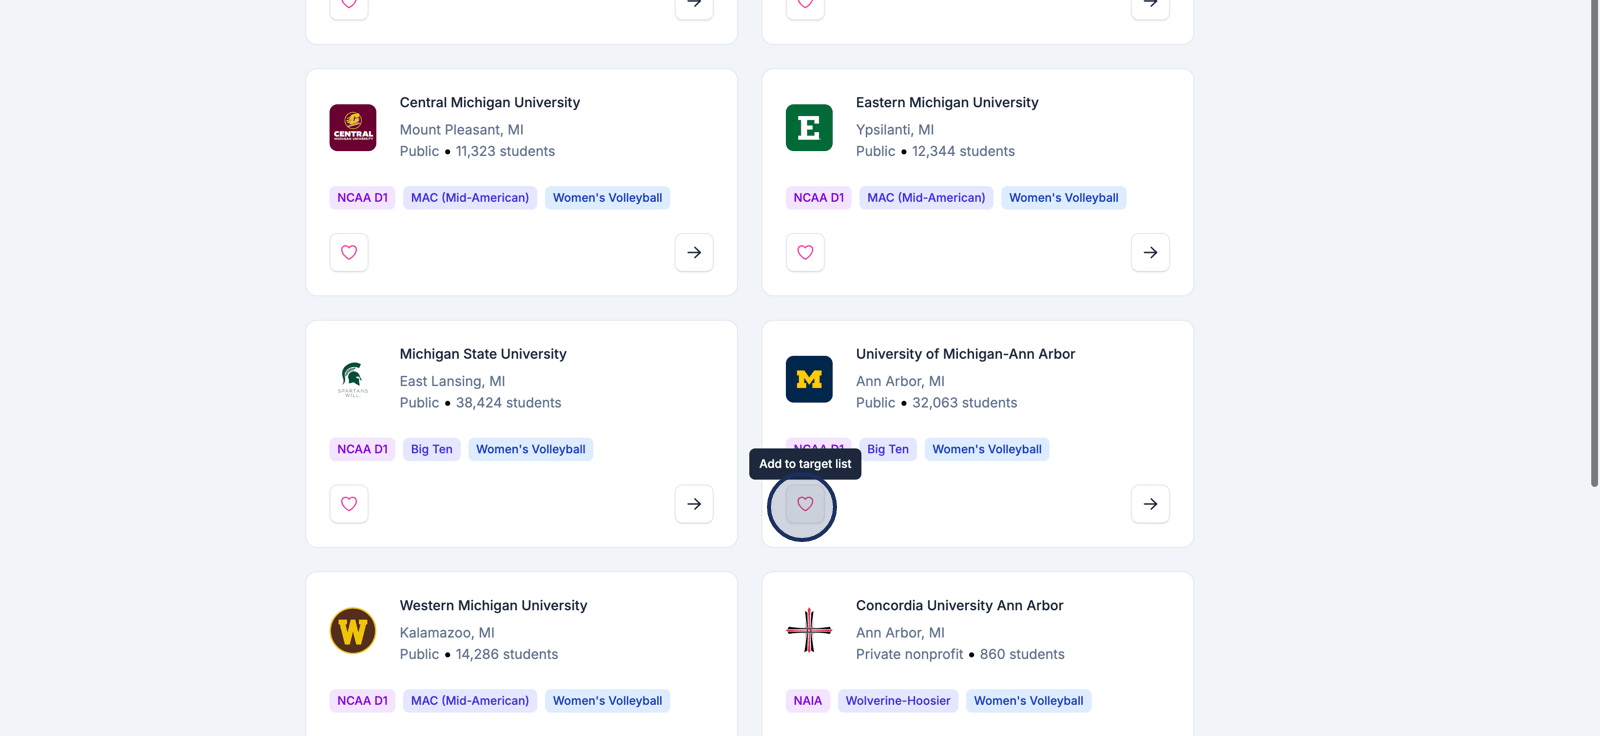Screen dimensions: 1600x736
Task: Click 'Public • 32,063 students' text
Action: point(937,403)
